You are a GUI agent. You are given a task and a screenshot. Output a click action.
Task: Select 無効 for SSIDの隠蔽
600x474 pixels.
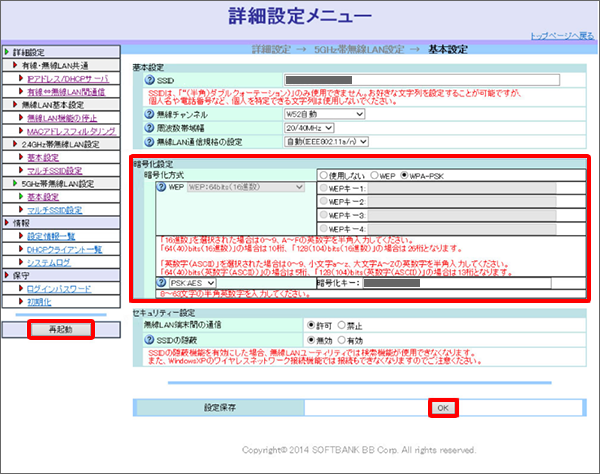click(x=311, y=340)
